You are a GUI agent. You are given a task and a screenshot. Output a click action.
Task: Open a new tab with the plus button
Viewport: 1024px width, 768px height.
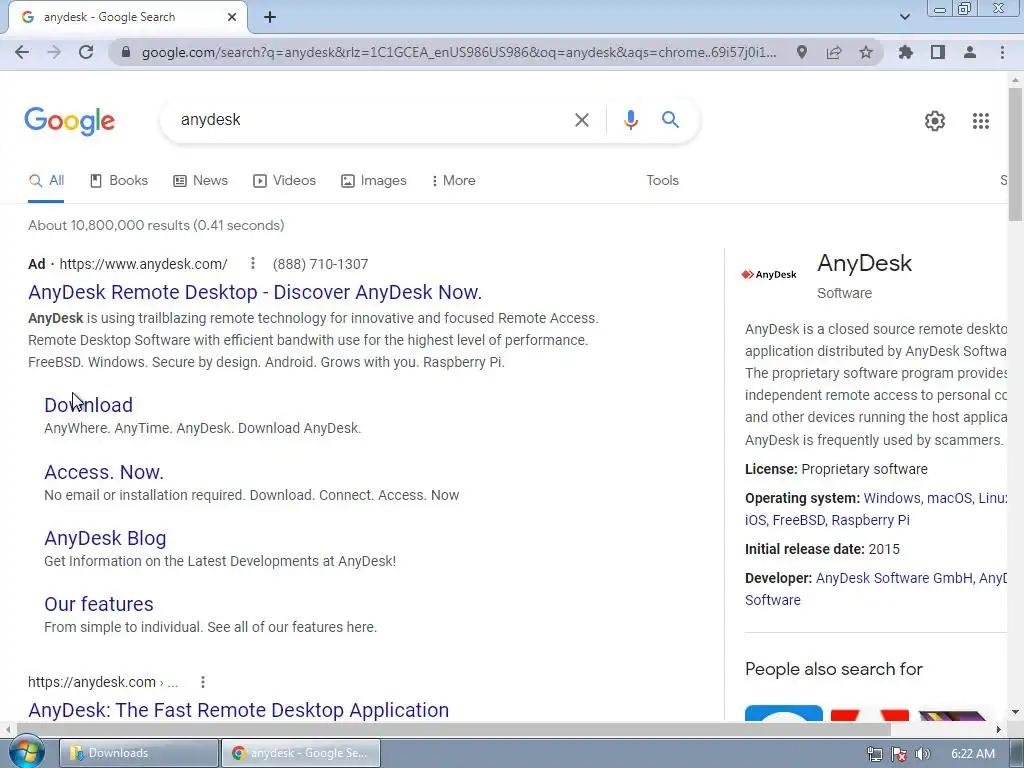[x=270, y=17]
